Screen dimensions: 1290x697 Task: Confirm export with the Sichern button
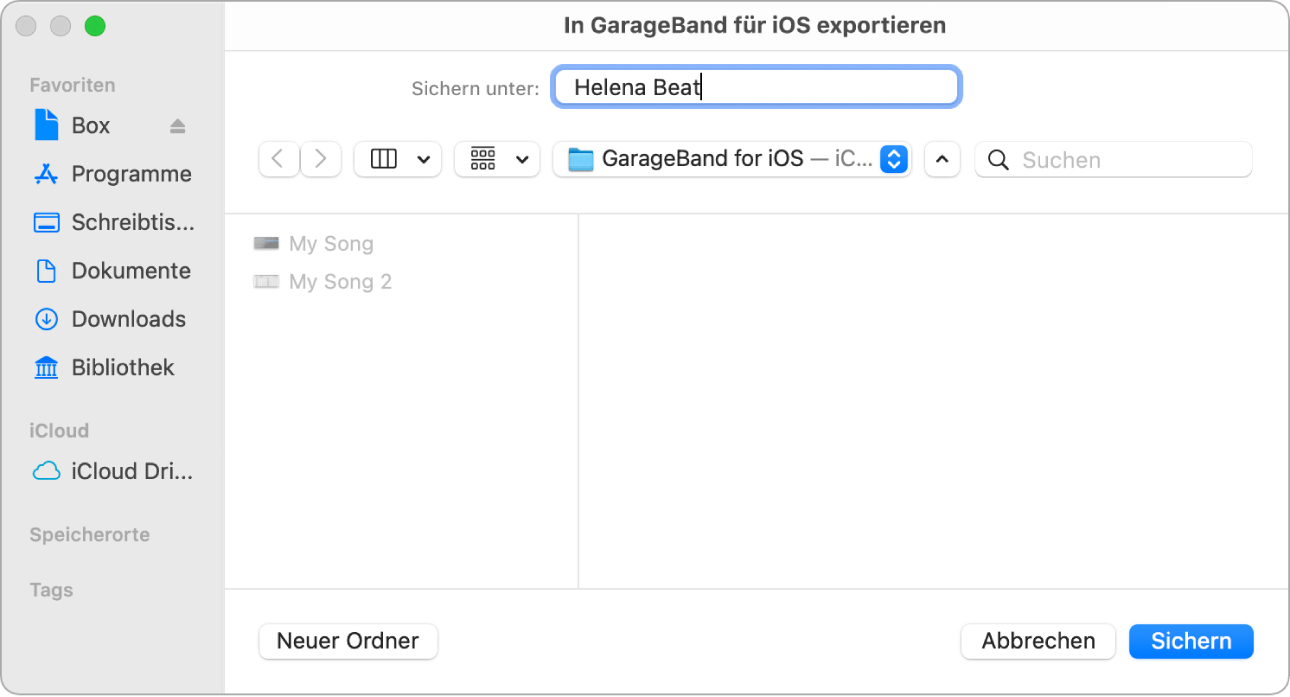tap(1191, 641)
